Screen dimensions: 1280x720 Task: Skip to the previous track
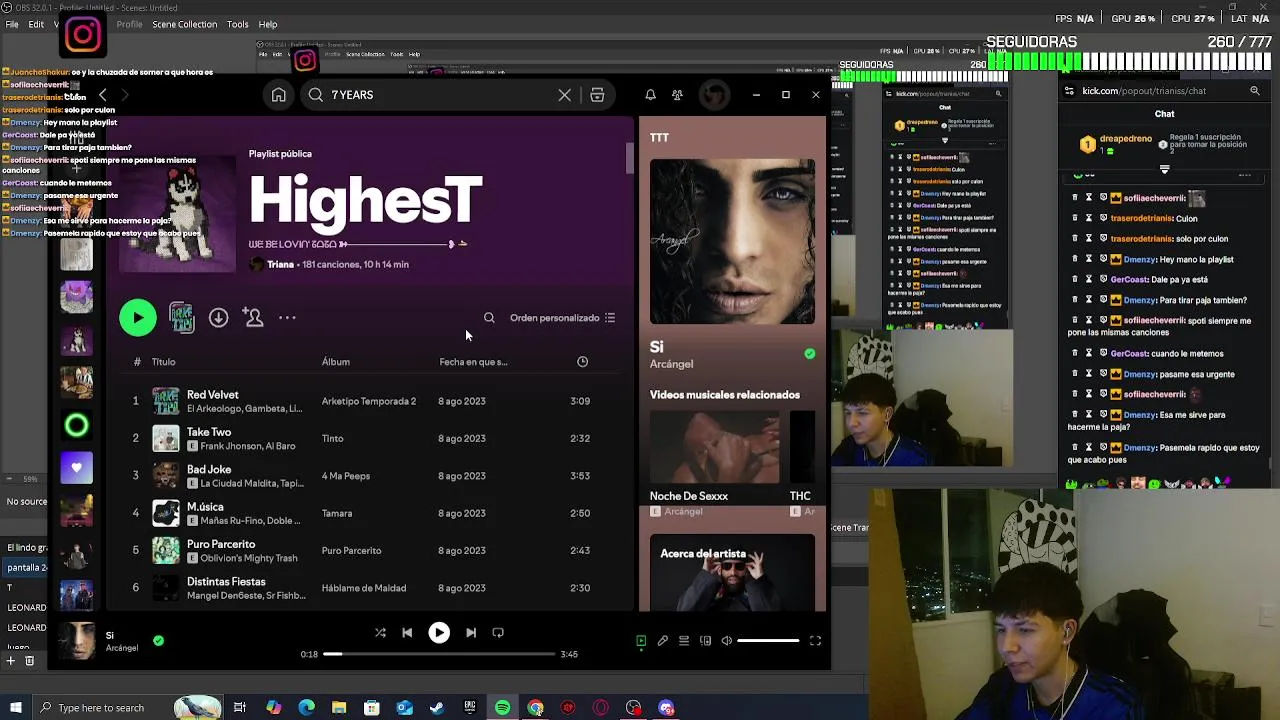pos(407,633)
